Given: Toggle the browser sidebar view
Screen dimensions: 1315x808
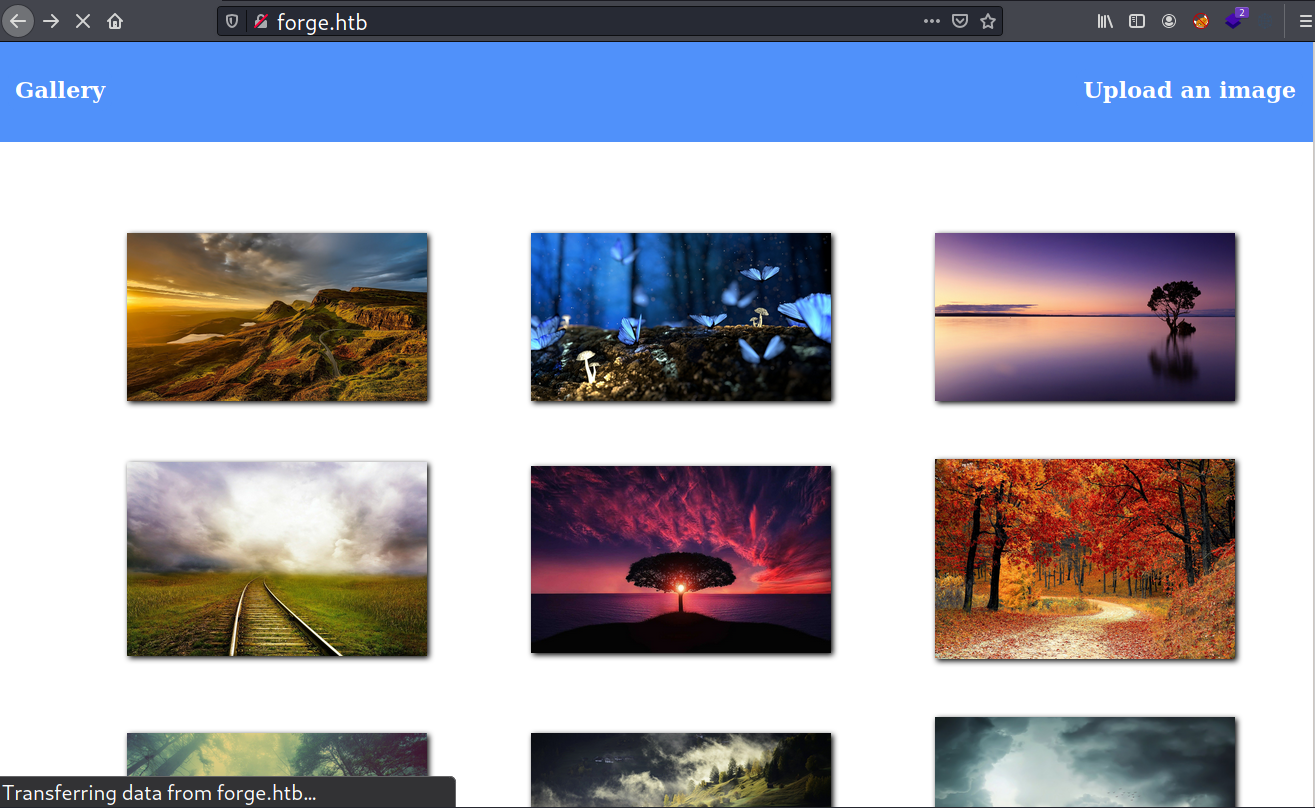Looking at the screenshot, I should click(1137, 21).
